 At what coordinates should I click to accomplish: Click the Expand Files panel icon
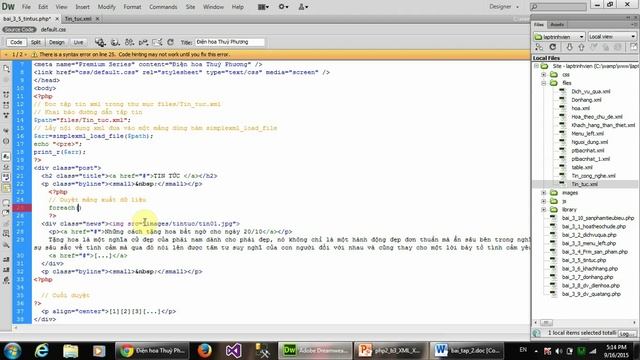634,47
